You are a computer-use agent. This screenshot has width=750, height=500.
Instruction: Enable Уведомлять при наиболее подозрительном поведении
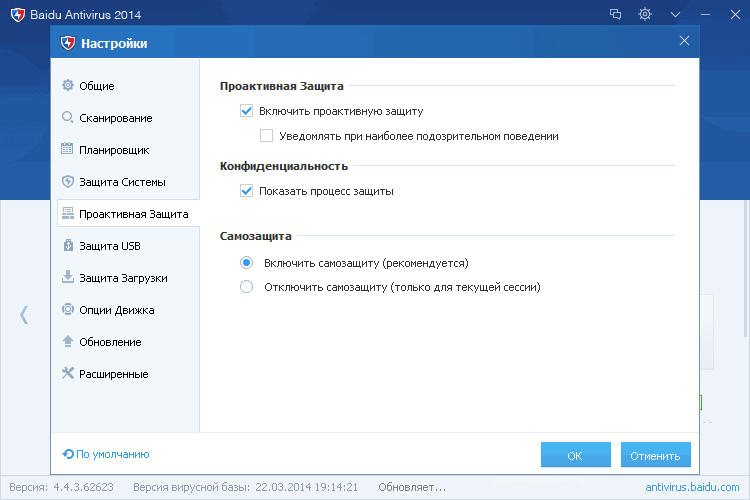pyautogui.click(x=266, y=136)
